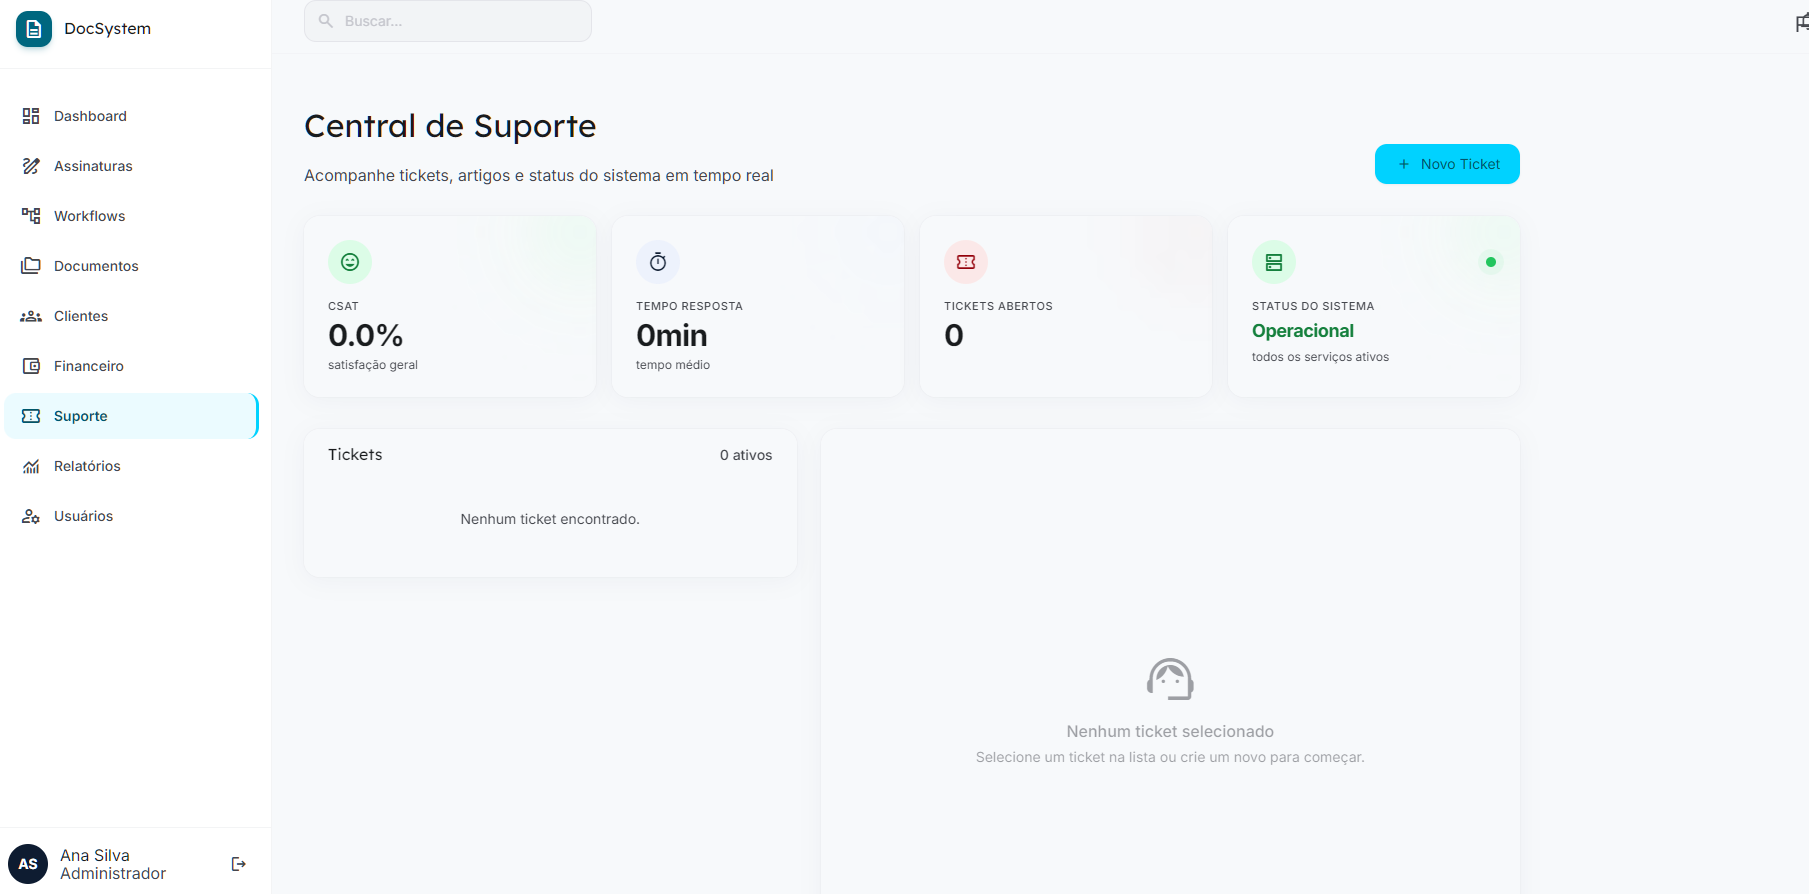Click the Workflows diagram icon
1809x894 pixels.
[x=31, y=216]
